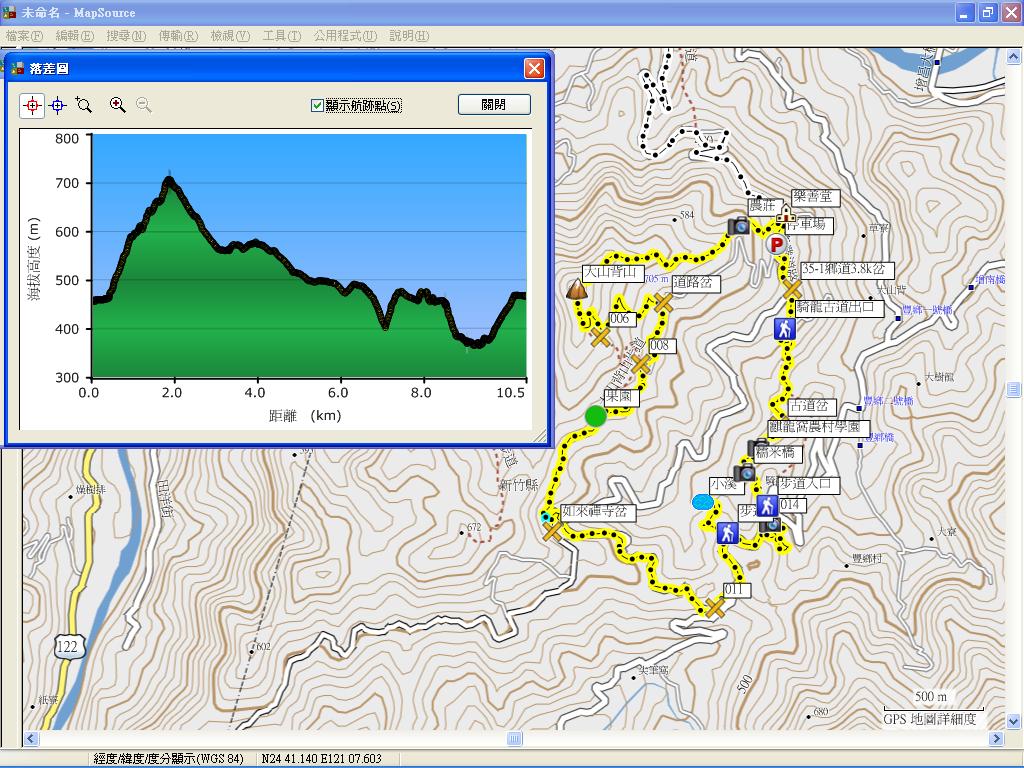Image resolution: width=1024 pixels, height=768 pixels.
Task: Click the X crossing marker at 道路岔
Action: 663,303
